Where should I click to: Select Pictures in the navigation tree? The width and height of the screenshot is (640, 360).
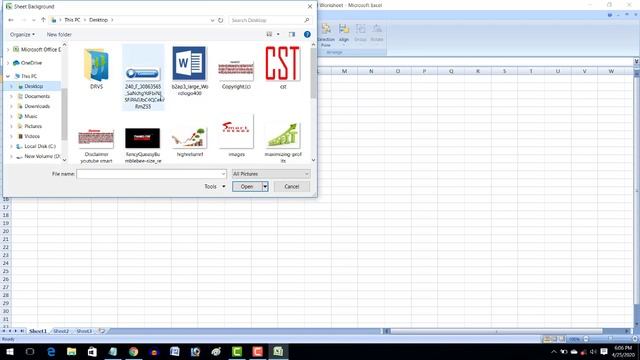click(x=33, y=127)
